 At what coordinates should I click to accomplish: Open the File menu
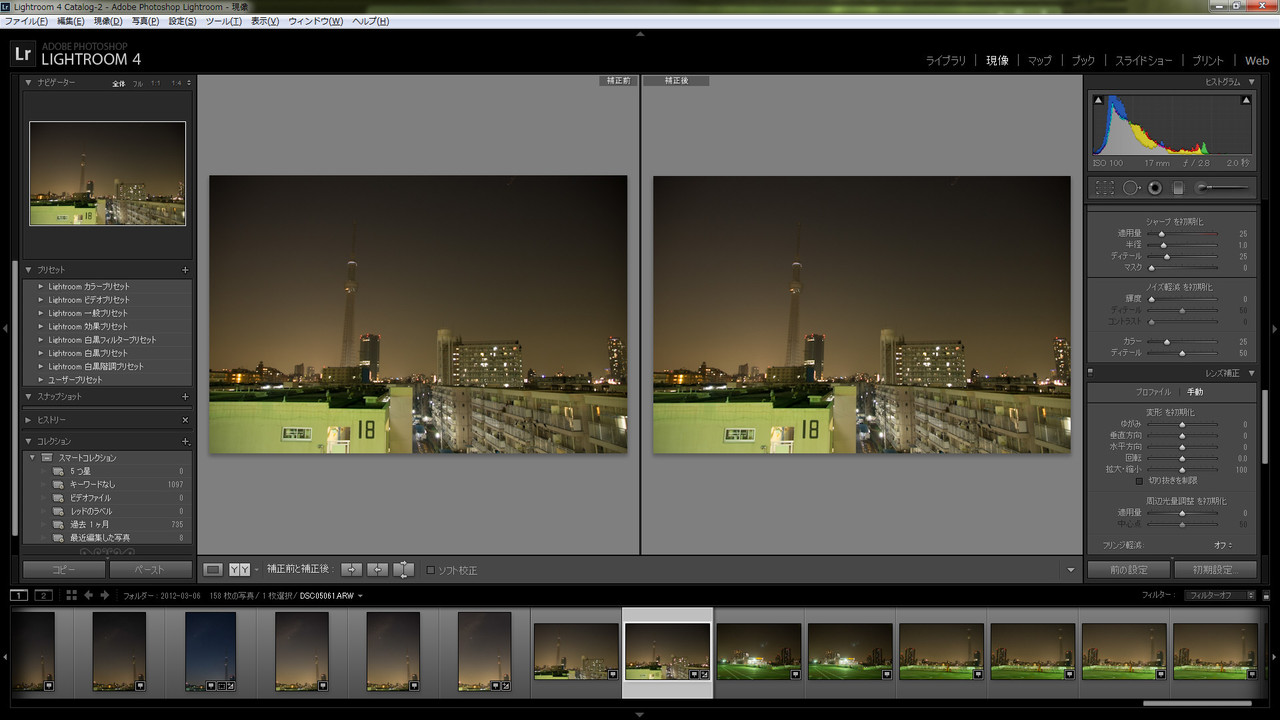tap(27, 21)
